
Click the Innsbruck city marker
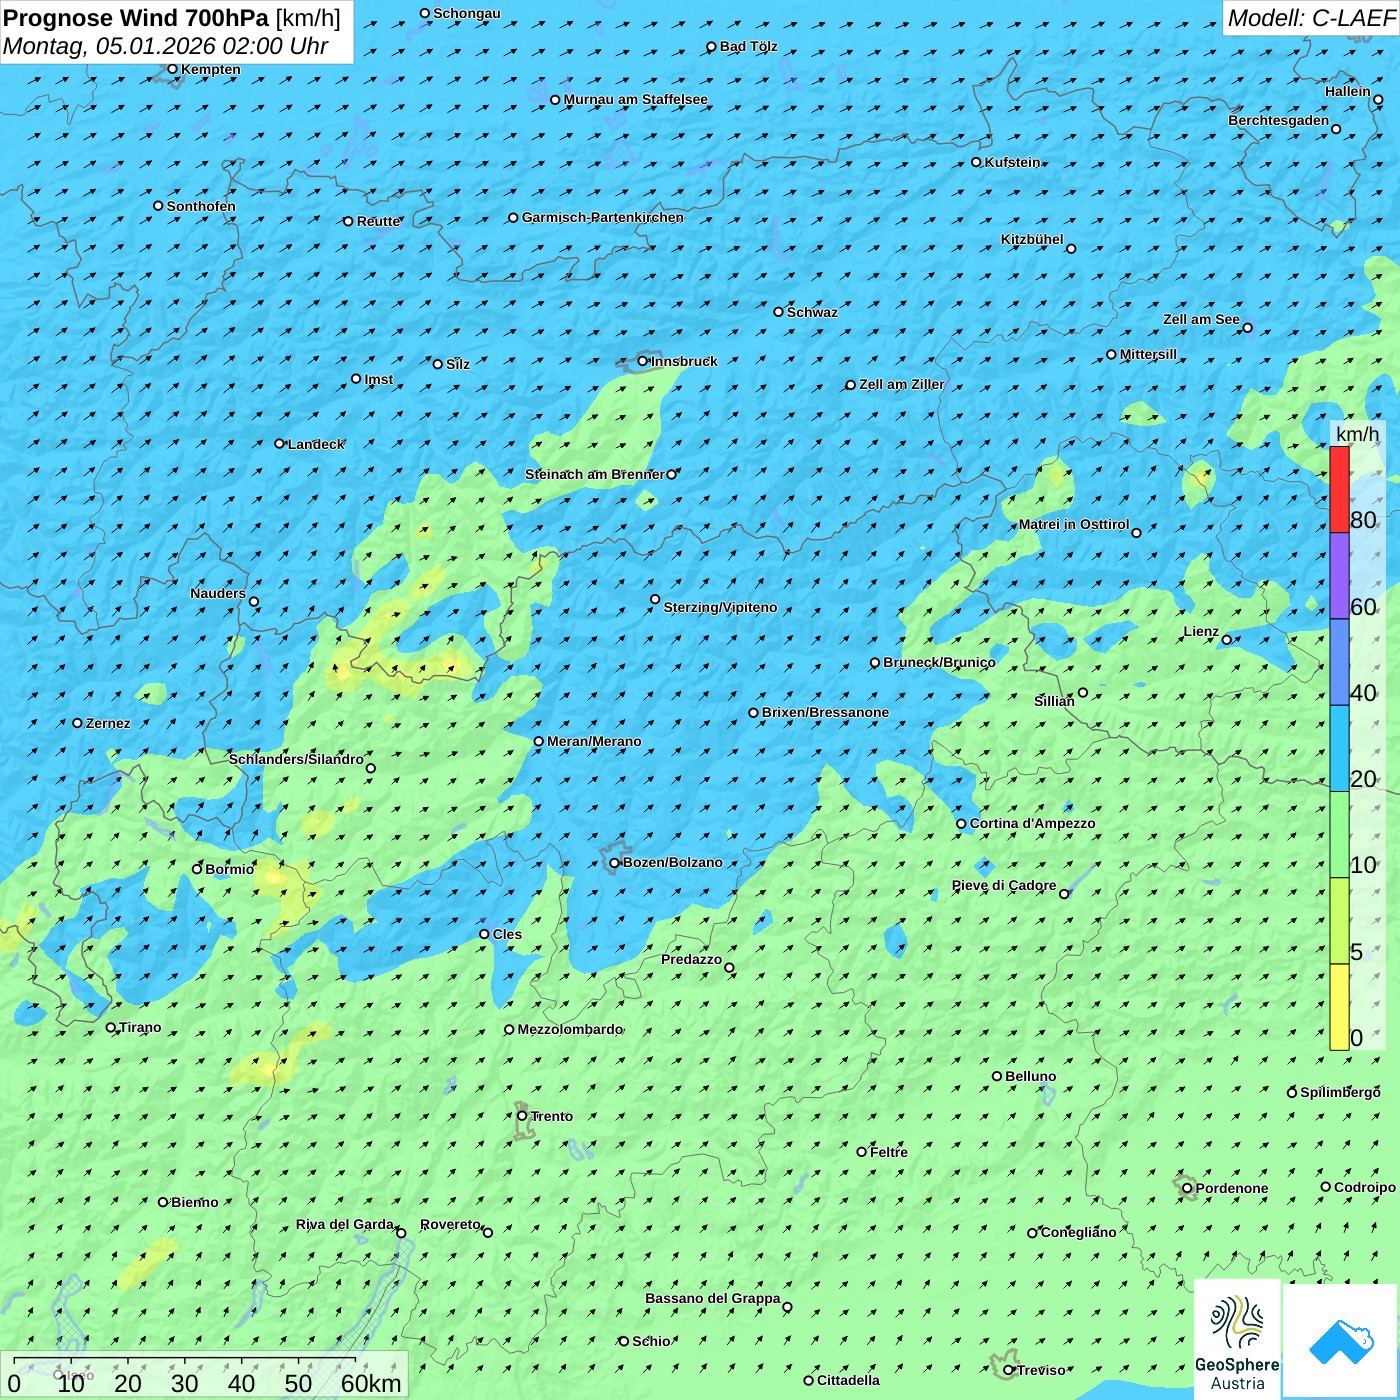pos(643,361)
